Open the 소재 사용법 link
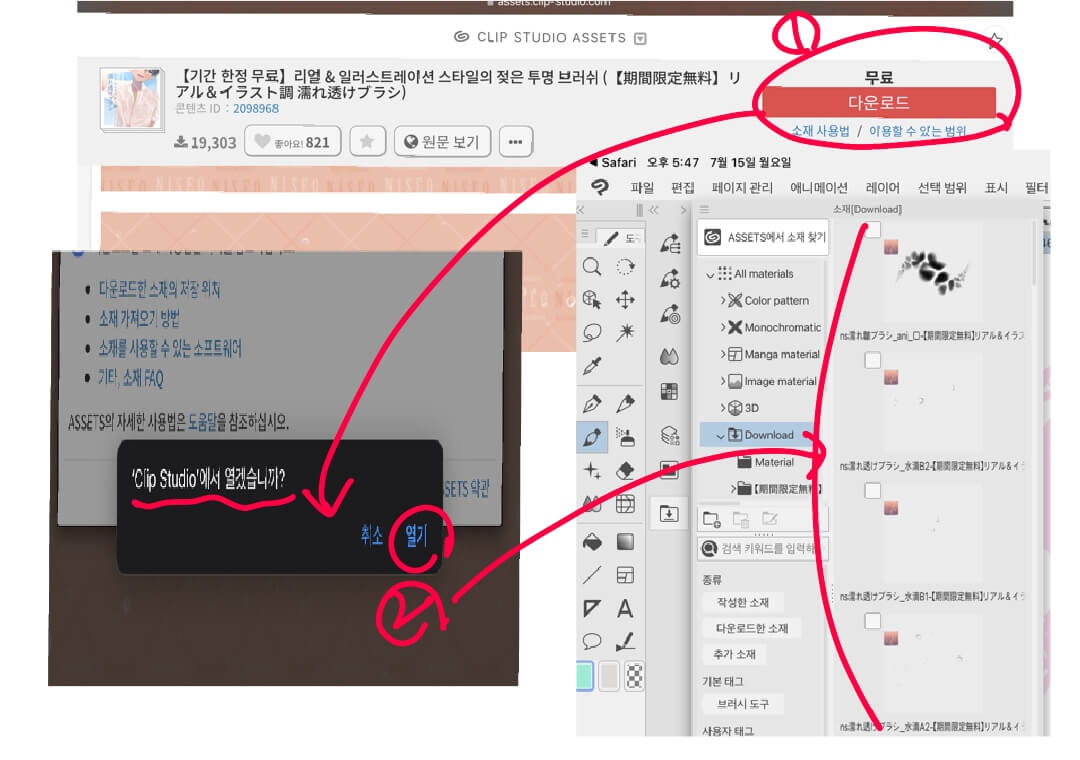Screen dimensions: 1080x760 (820, 131)
